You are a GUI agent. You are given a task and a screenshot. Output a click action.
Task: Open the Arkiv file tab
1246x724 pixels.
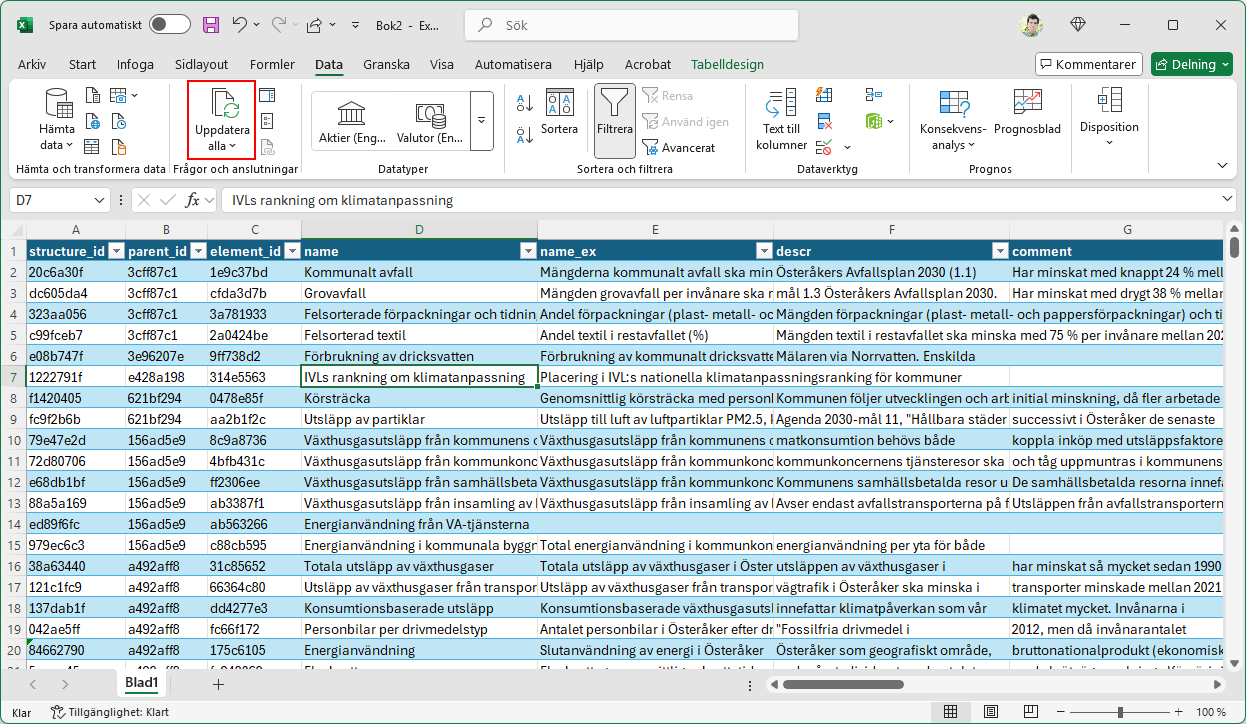32,64
